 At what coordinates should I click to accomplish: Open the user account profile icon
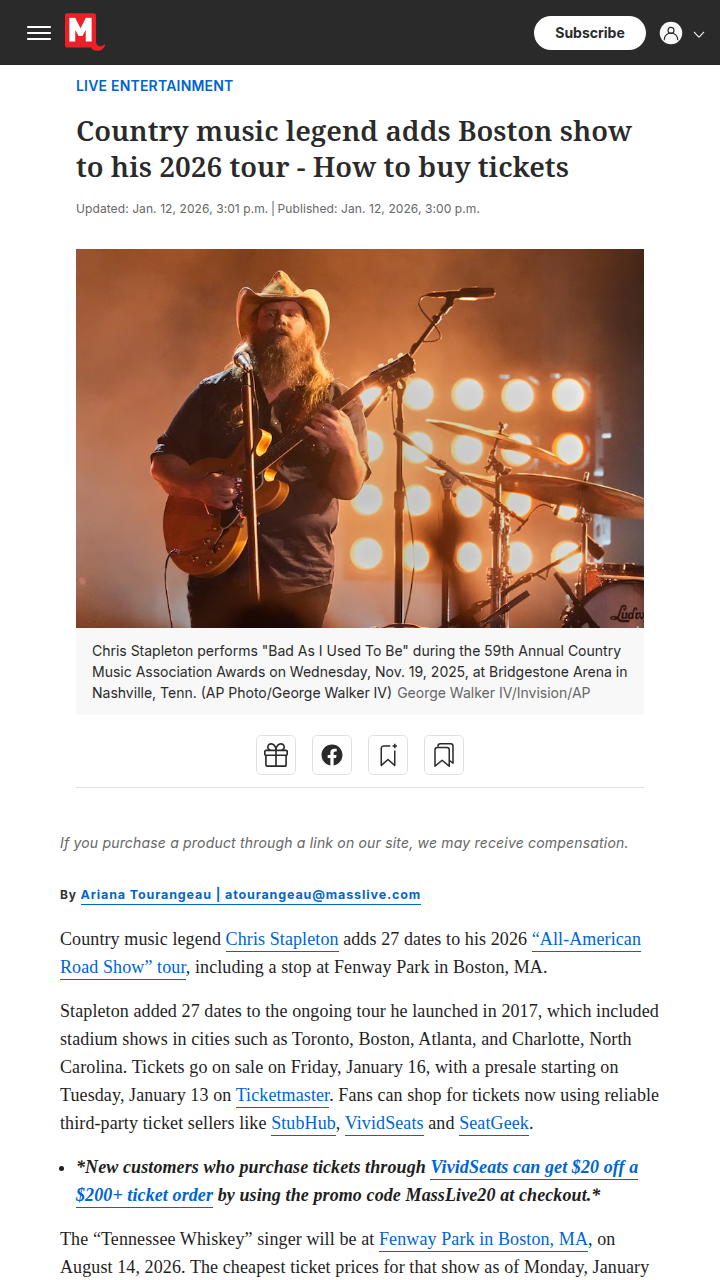tap(671, 33)
